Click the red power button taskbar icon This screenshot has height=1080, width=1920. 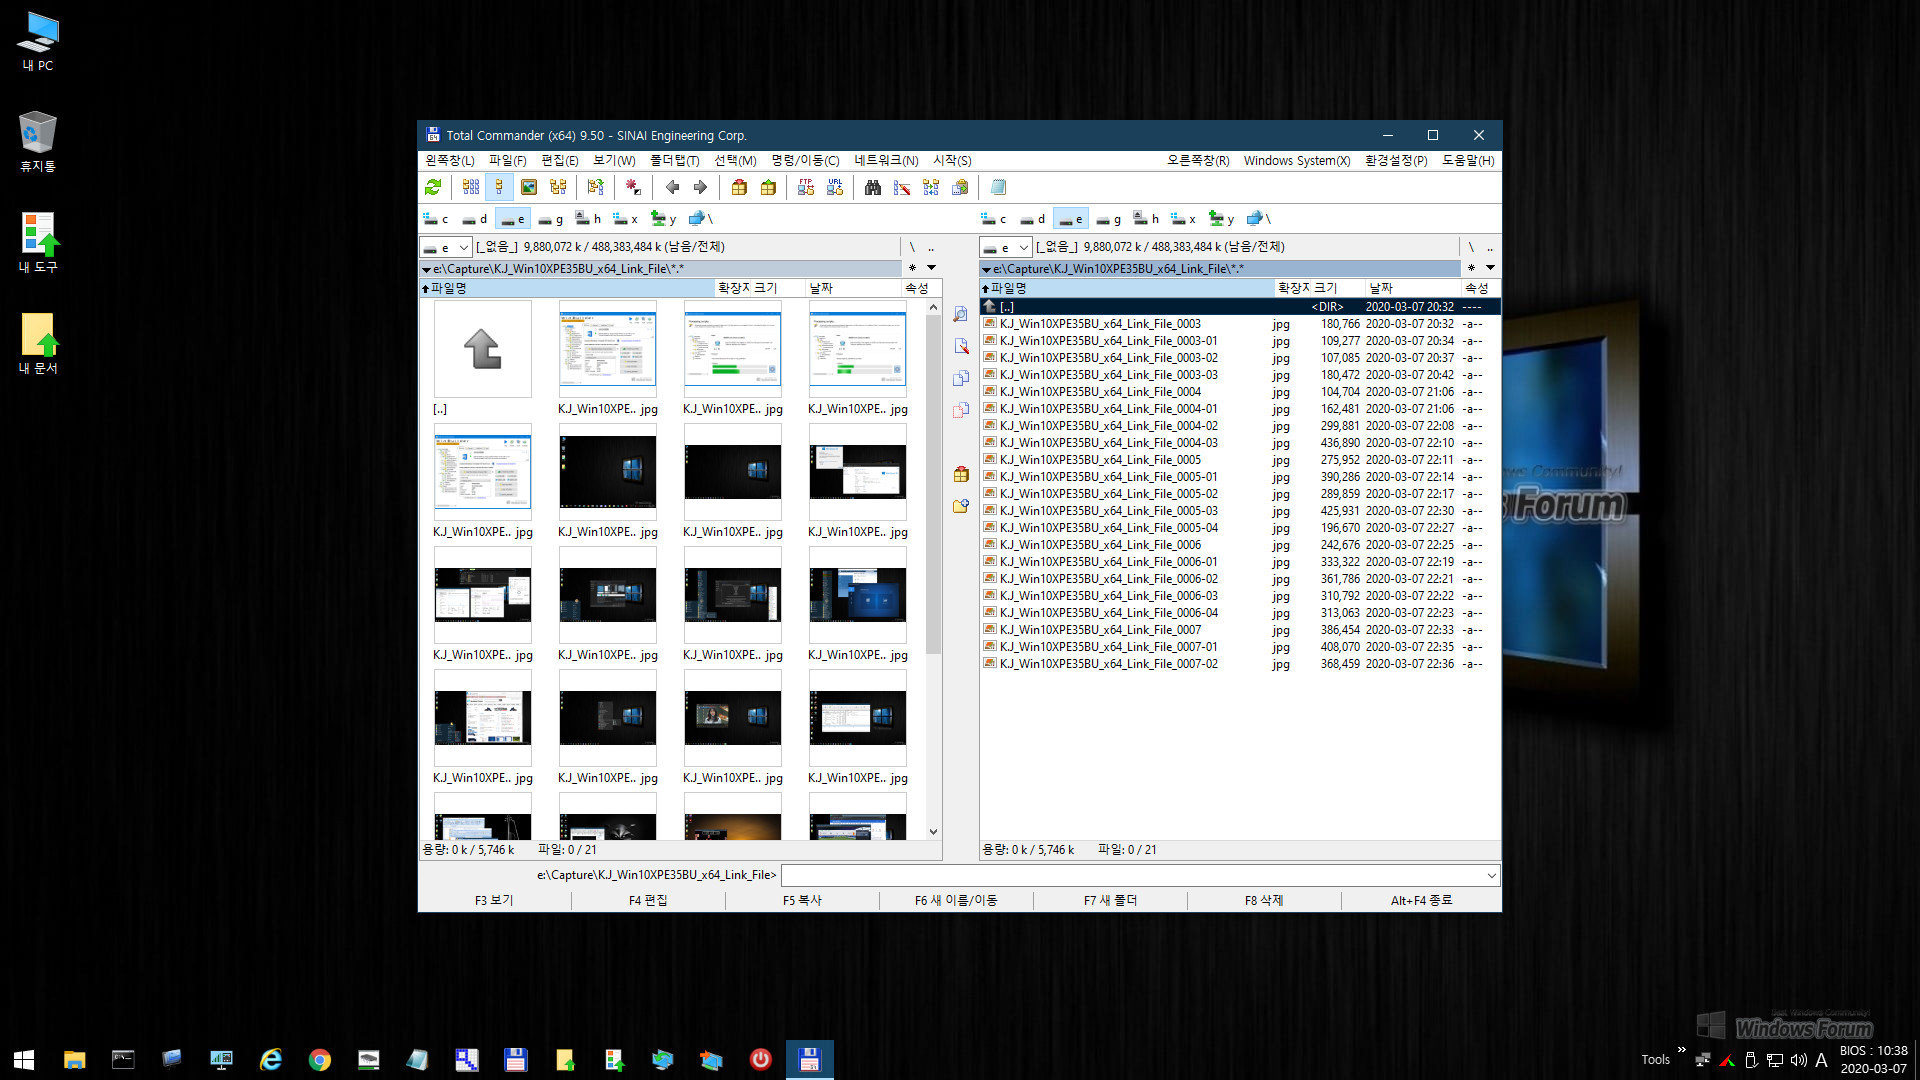tap(761, 1059)
